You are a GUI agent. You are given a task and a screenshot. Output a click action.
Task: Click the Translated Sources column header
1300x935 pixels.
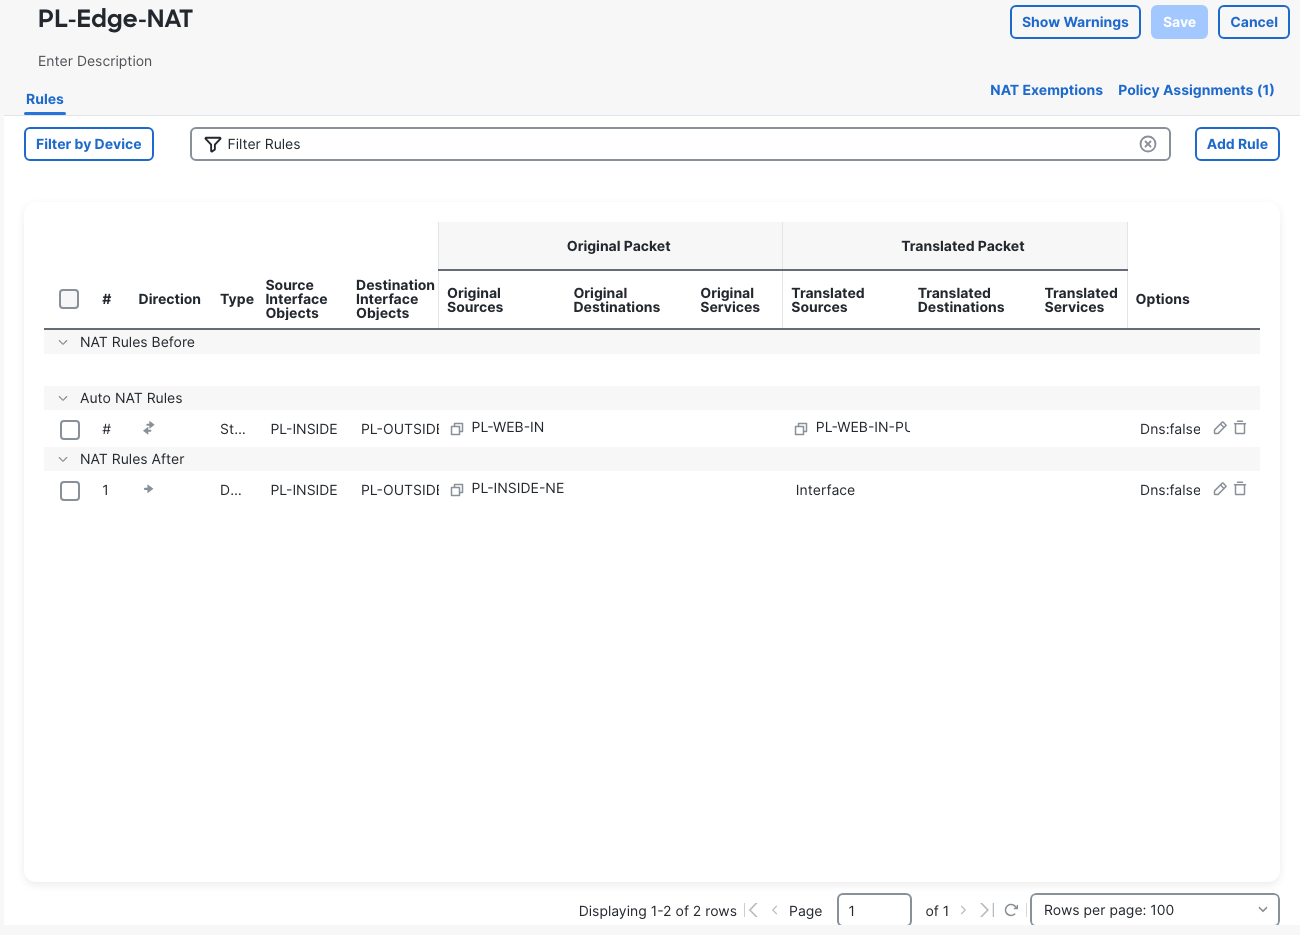click(x=828, y=300)
